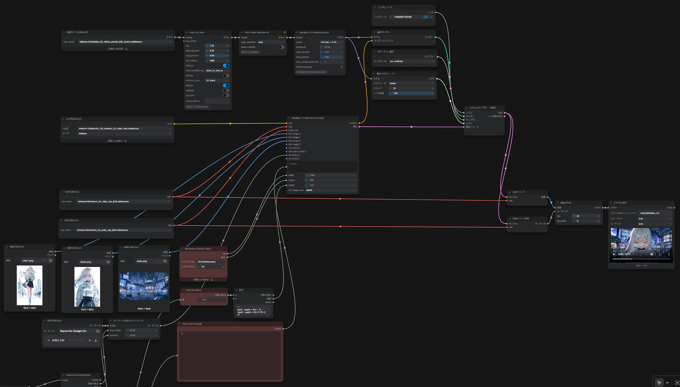Collapse the audio load node chevron
Image resolution: width=680 pixels, height=387 pixels.
click(45, 321)
